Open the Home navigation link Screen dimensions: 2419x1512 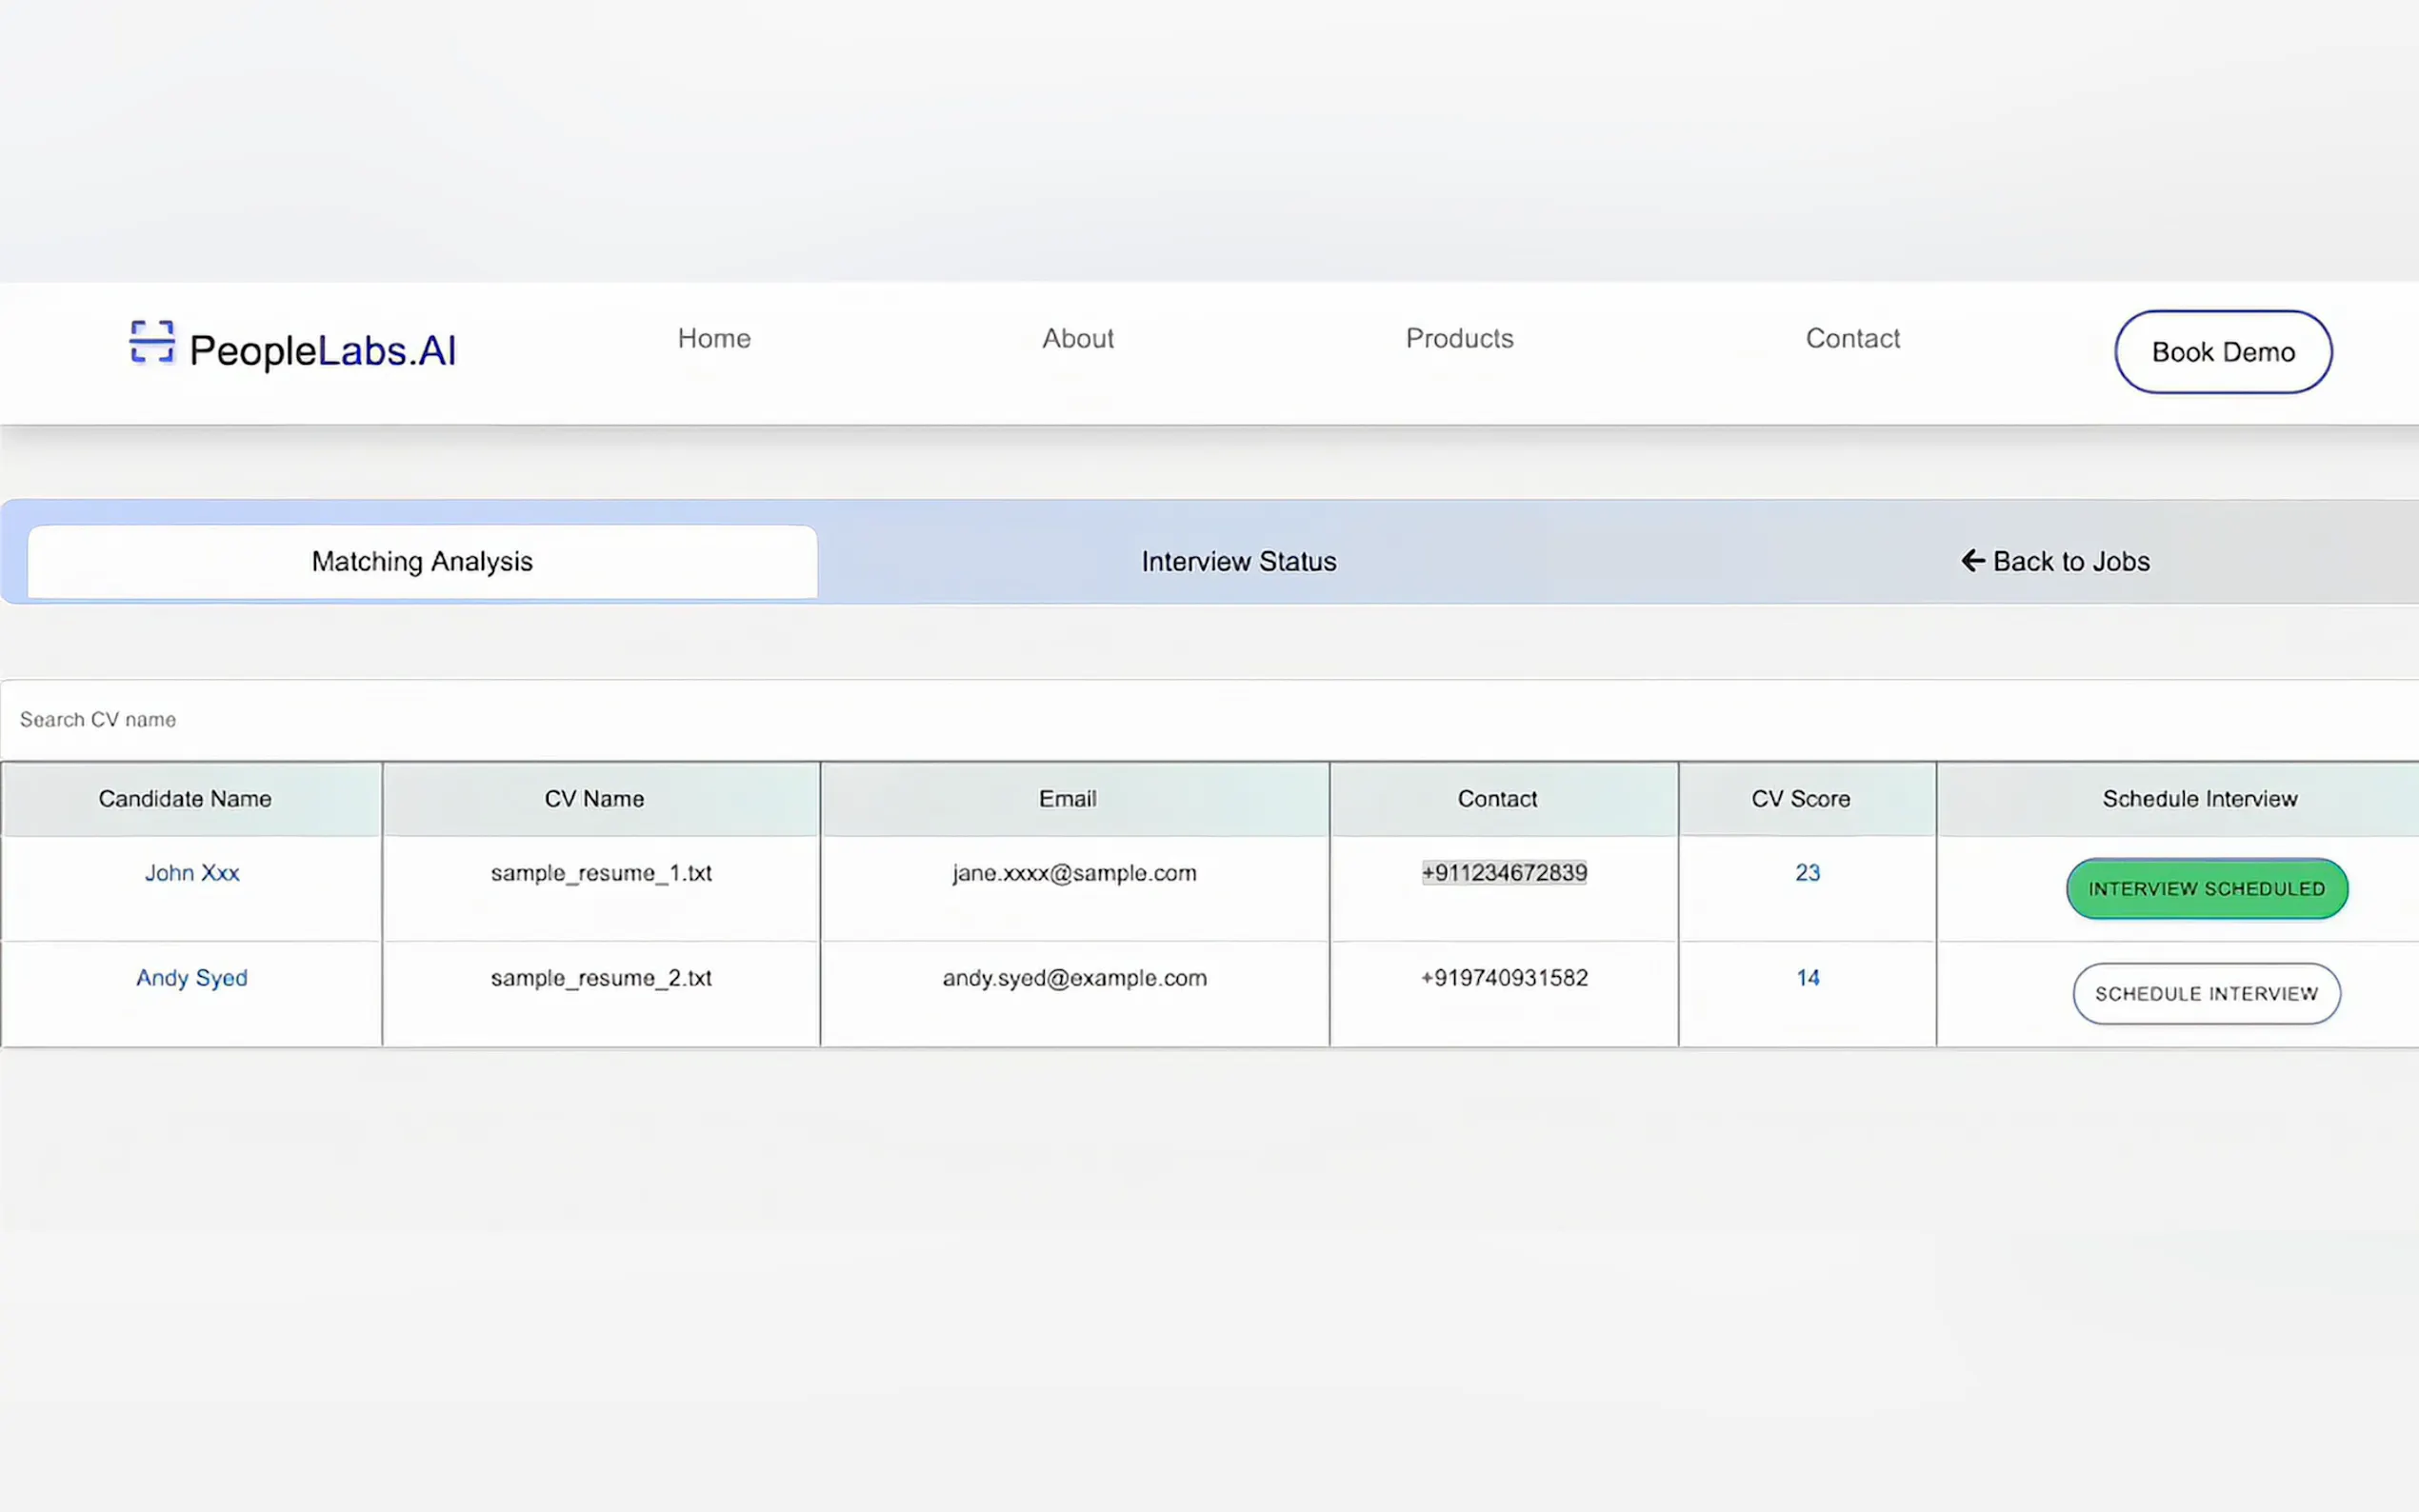pyautogui.click(x=714, y=339)
